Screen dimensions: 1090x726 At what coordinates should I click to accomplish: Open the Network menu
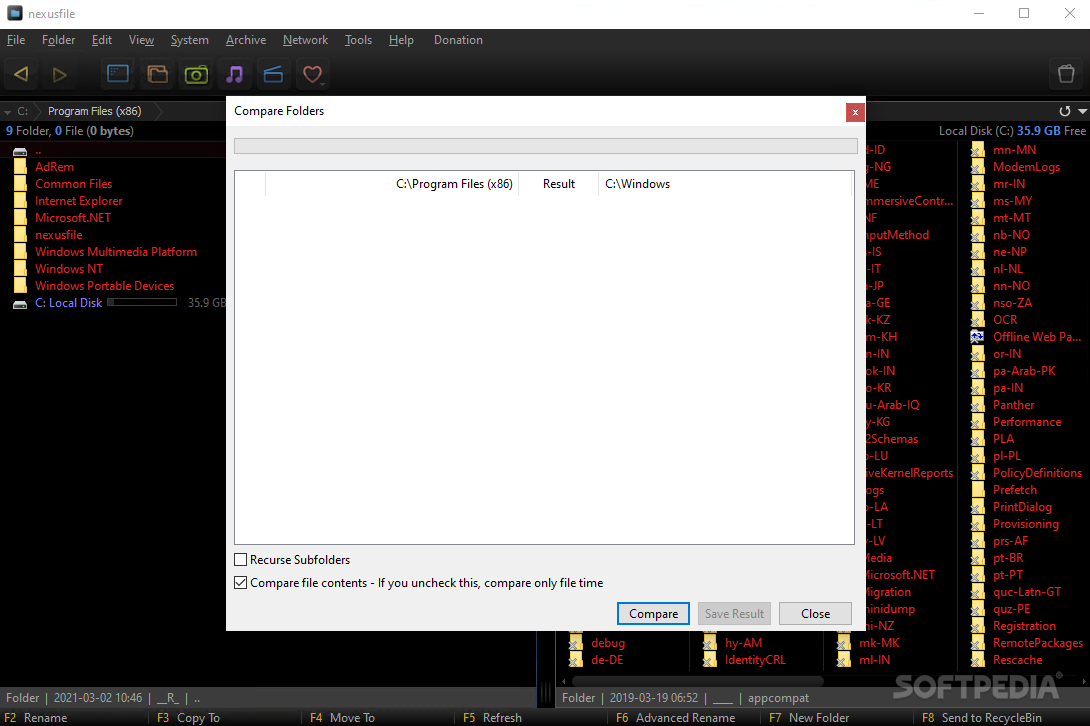pos(305,40)
